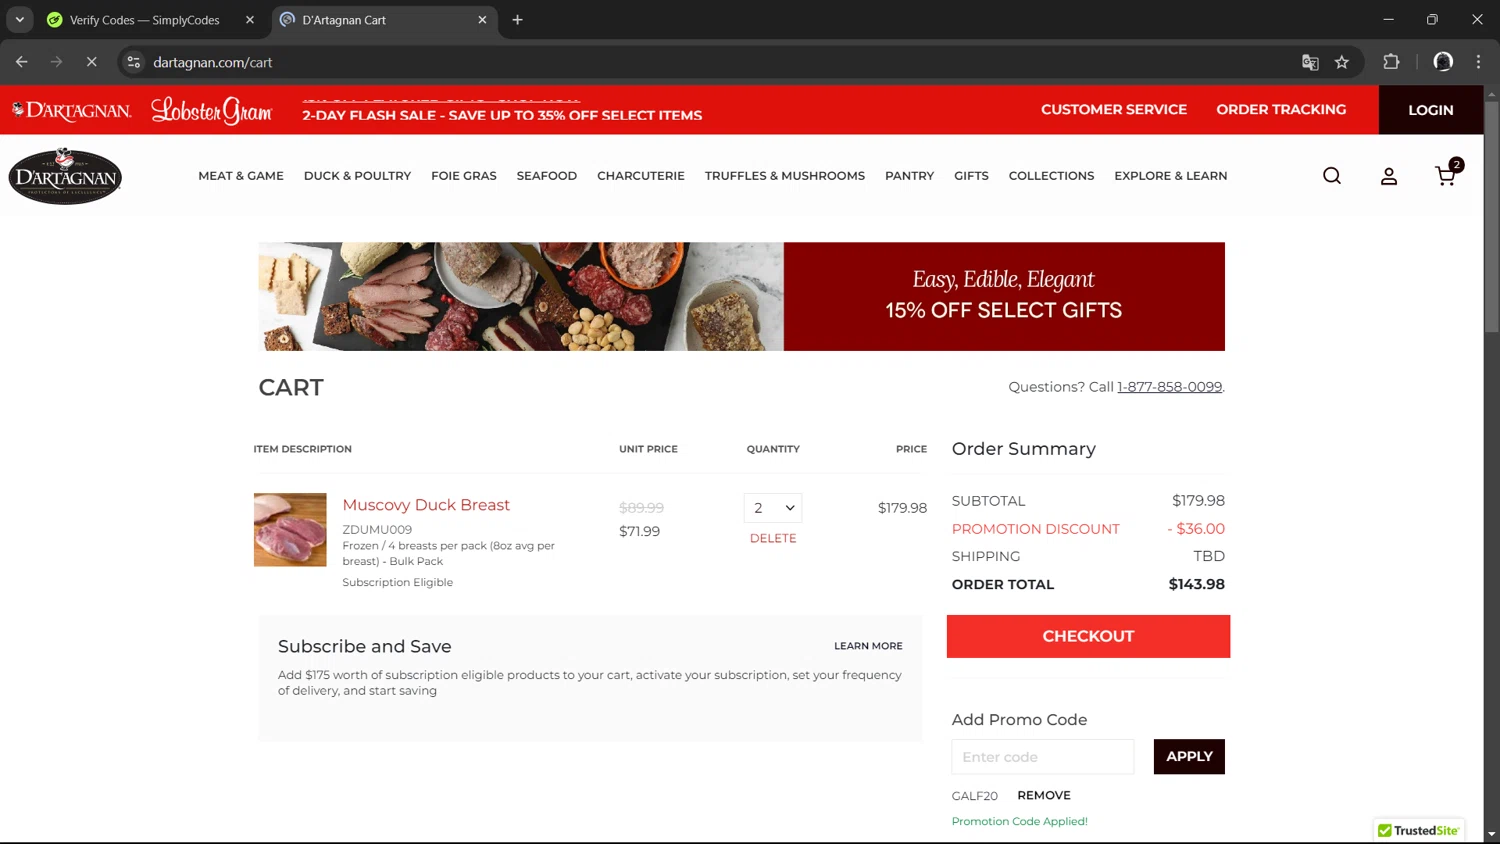View site information icon in address bar
This screenshot has height=844, width=1500.
[134, 62]
